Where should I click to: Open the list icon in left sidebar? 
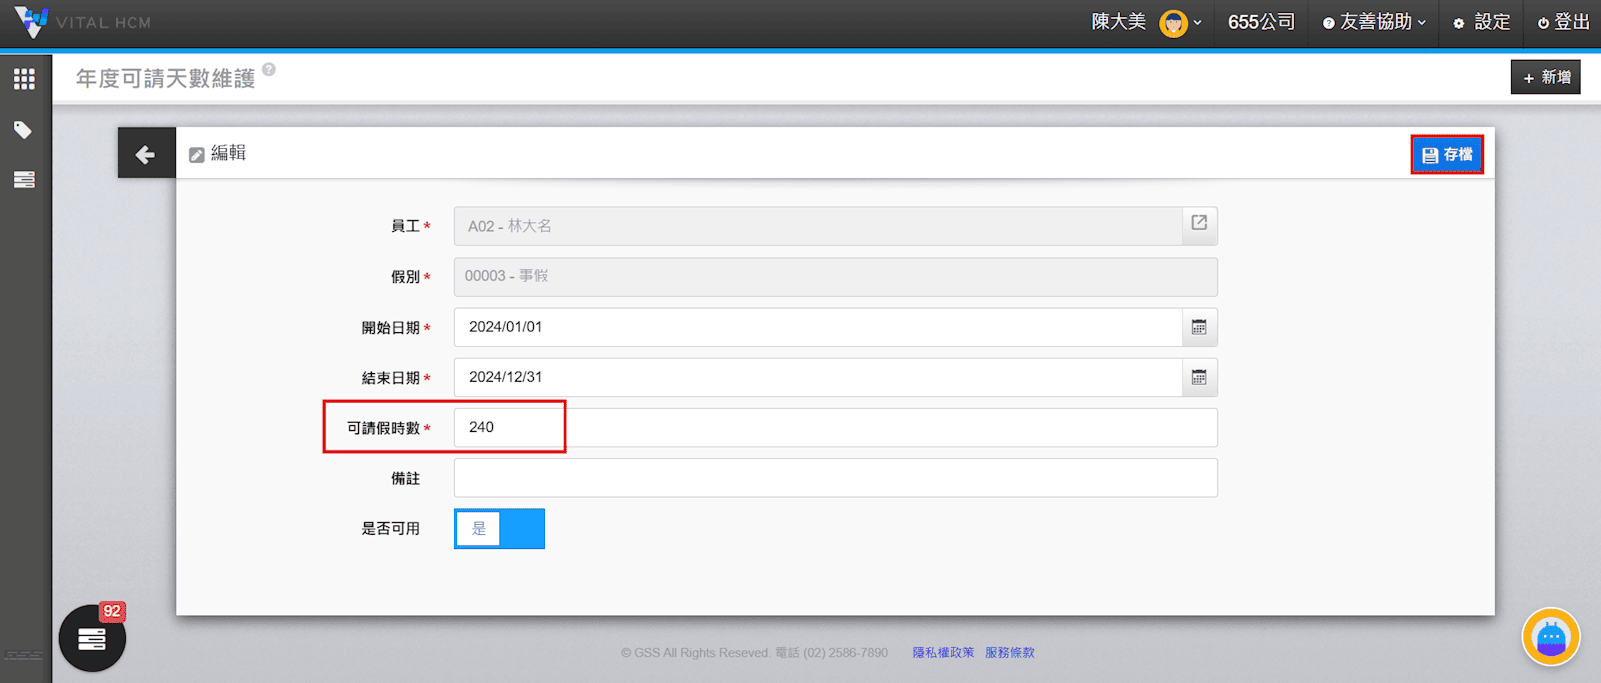(x=24, y=180)
